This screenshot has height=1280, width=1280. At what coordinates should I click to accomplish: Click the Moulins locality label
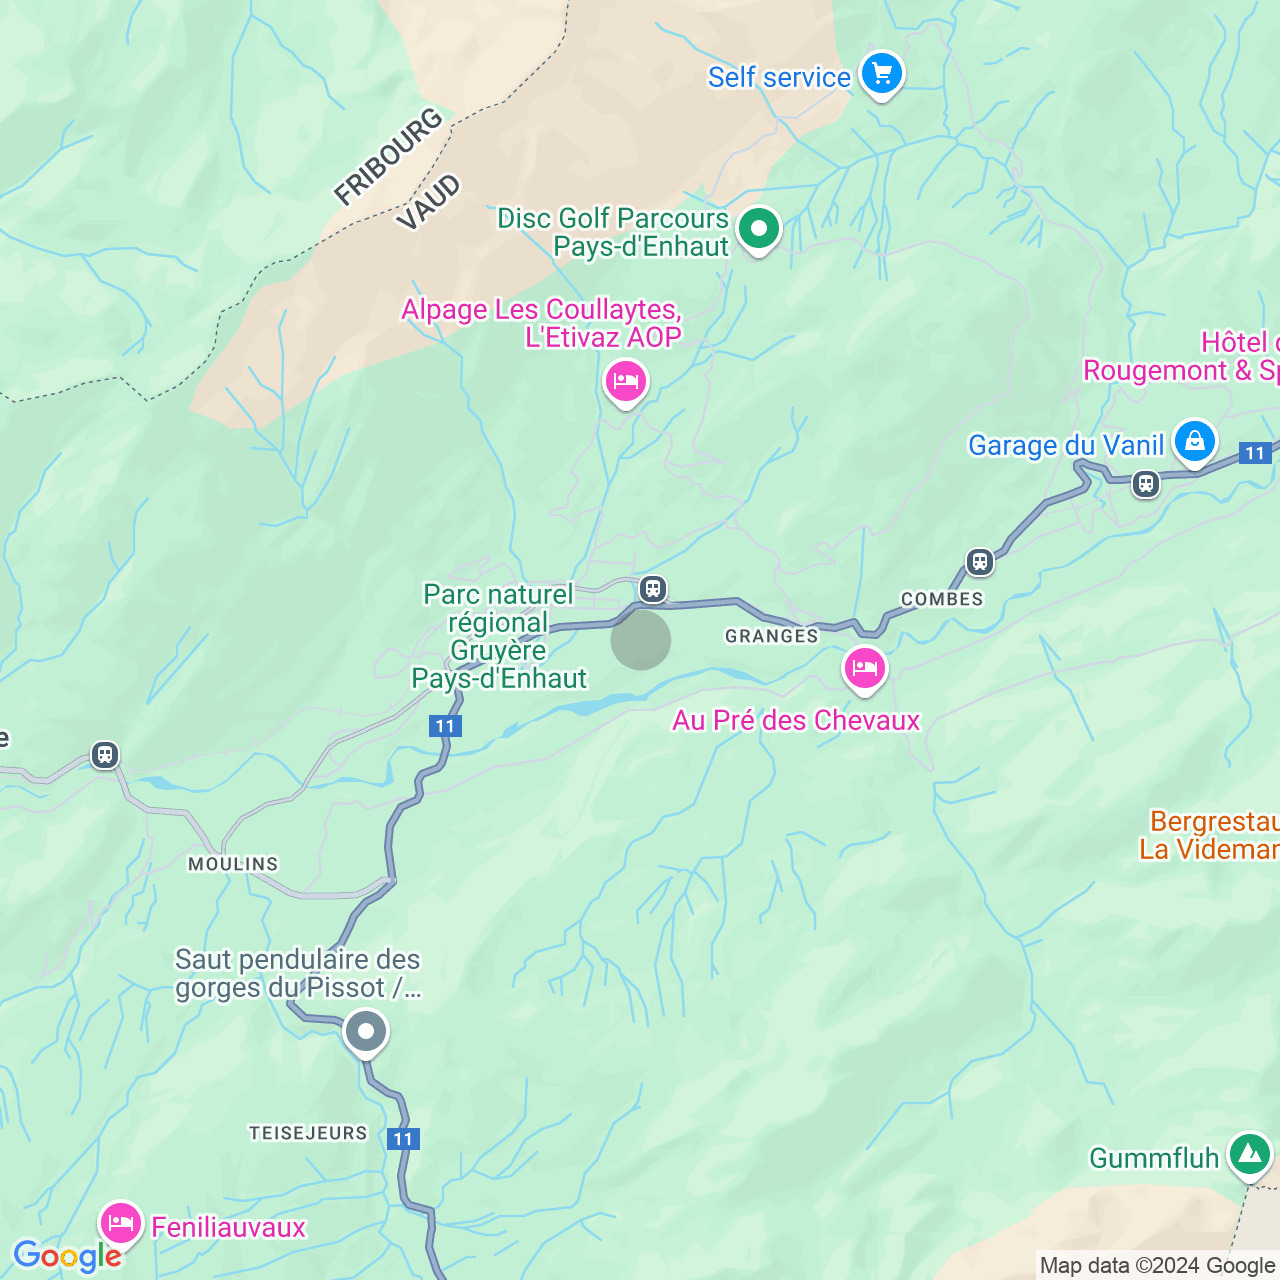[233, 864]
